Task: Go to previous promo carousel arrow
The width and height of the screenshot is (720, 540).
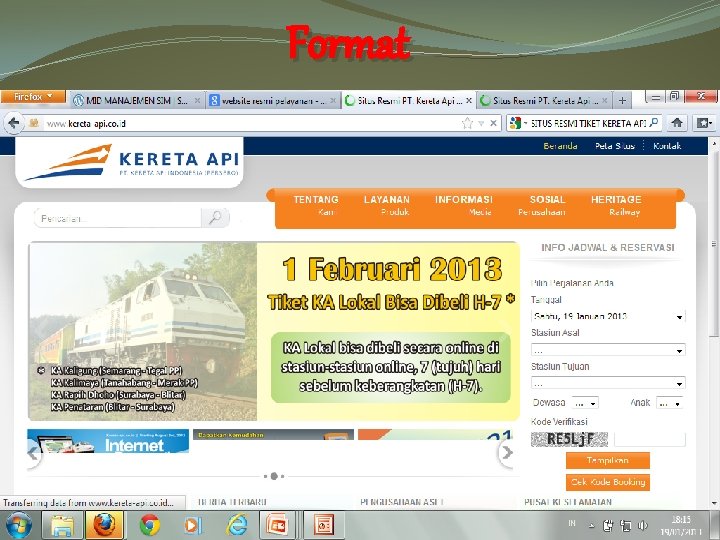Action: (33, 453)
